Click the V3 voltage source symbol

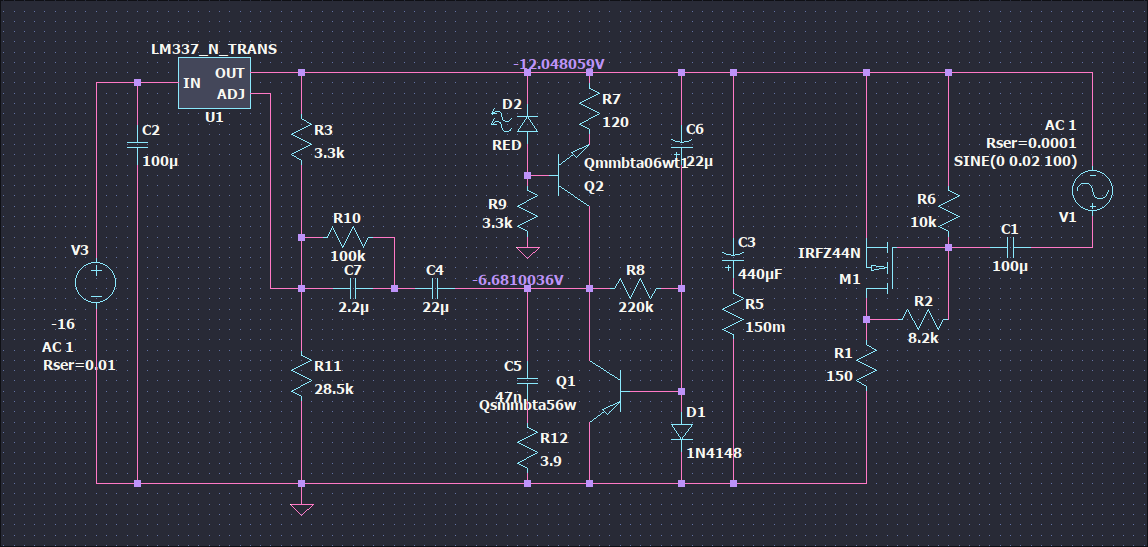[96, 283]
